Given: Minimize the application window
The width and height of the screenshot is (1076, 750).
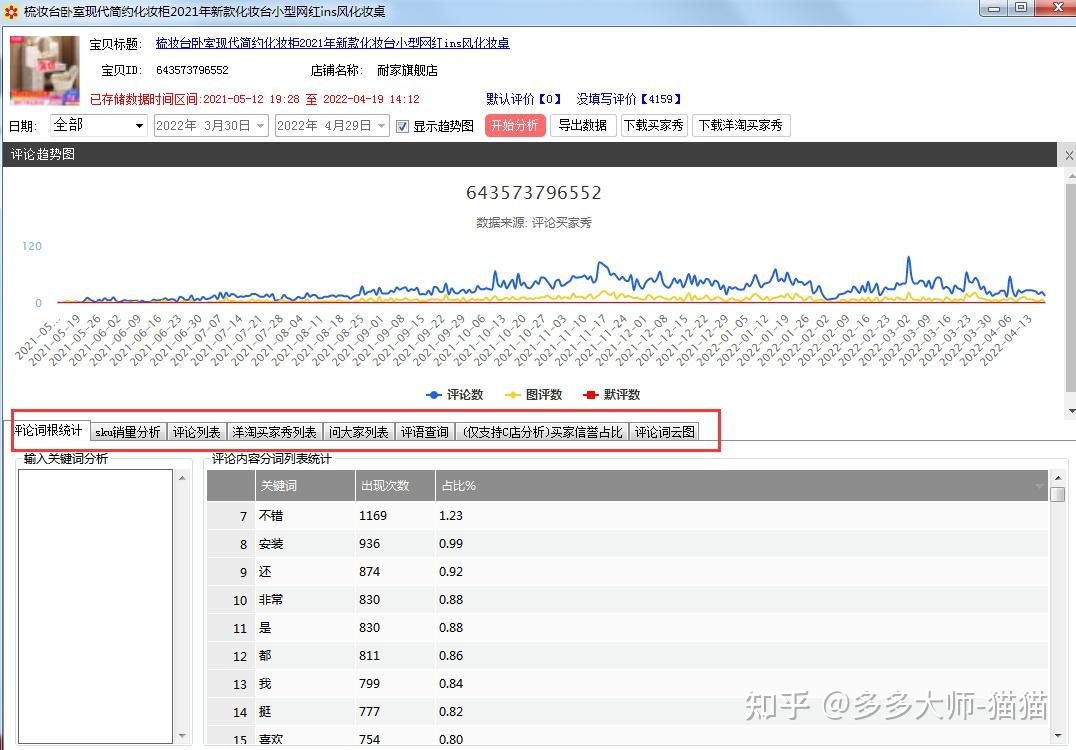Looking at the screenshot, I should 993,8.
